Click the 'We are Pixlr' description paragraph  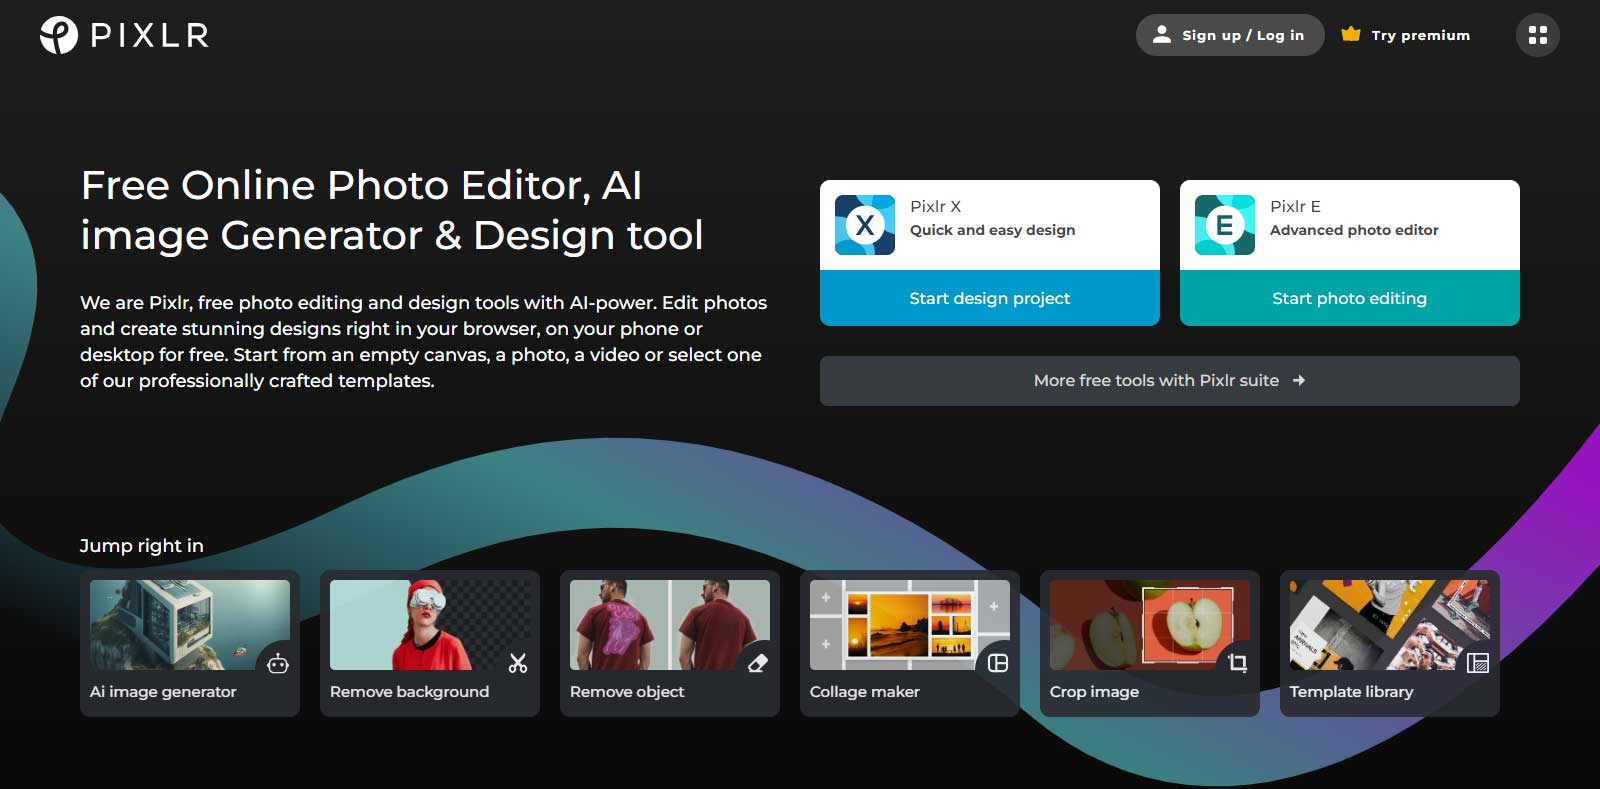click(x=424, y=341)
